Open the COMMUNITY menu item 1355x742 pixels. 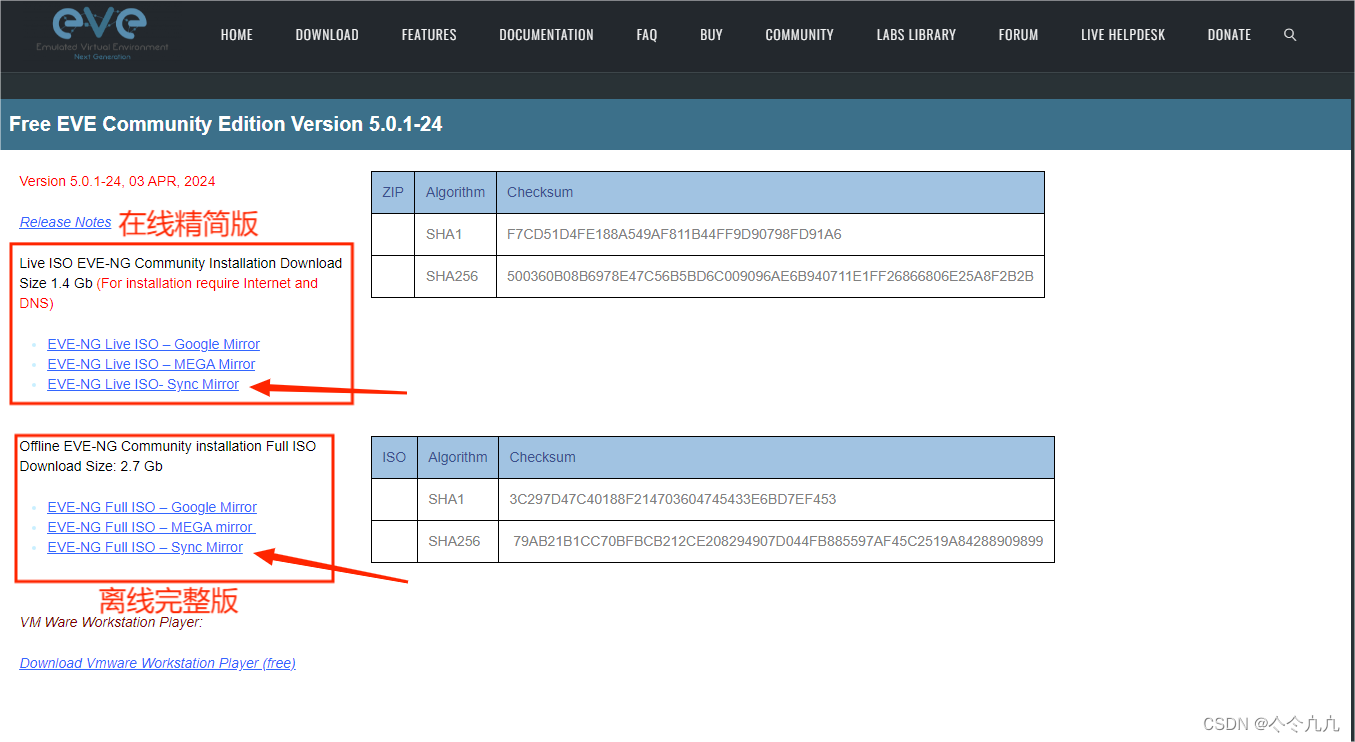799,35
